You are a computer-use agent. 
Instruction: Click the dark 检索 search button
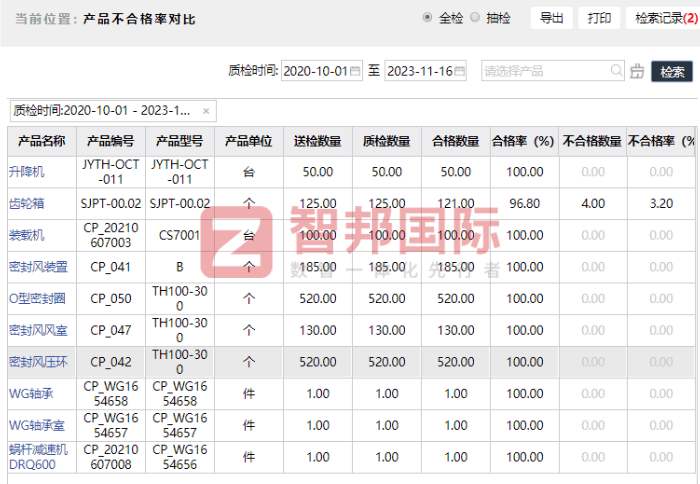pyautogui.click(x=672, y=72)
